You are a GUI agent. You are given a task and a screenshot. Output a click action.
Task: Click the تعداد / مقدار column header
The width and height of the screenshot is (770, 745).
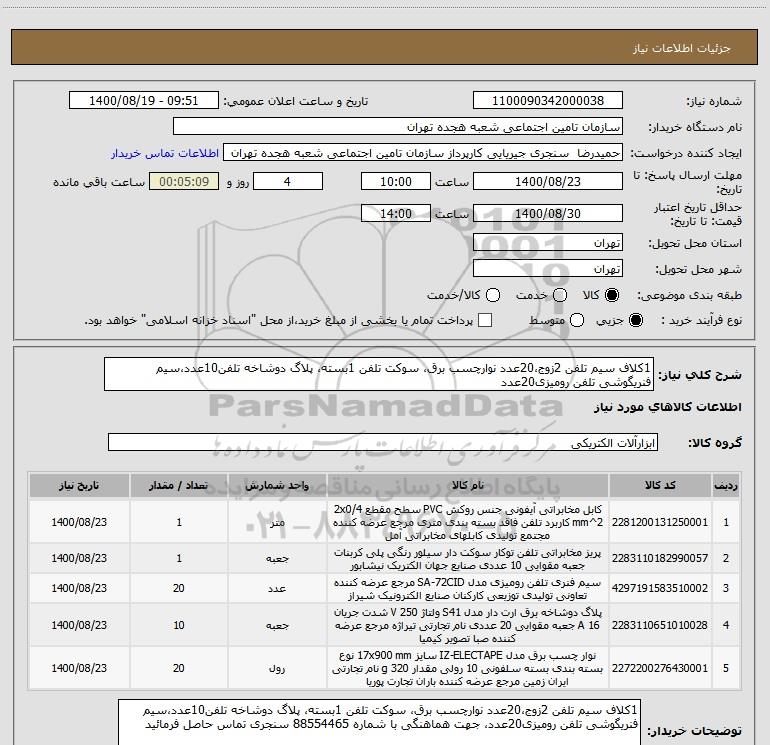tap(179, 486)
